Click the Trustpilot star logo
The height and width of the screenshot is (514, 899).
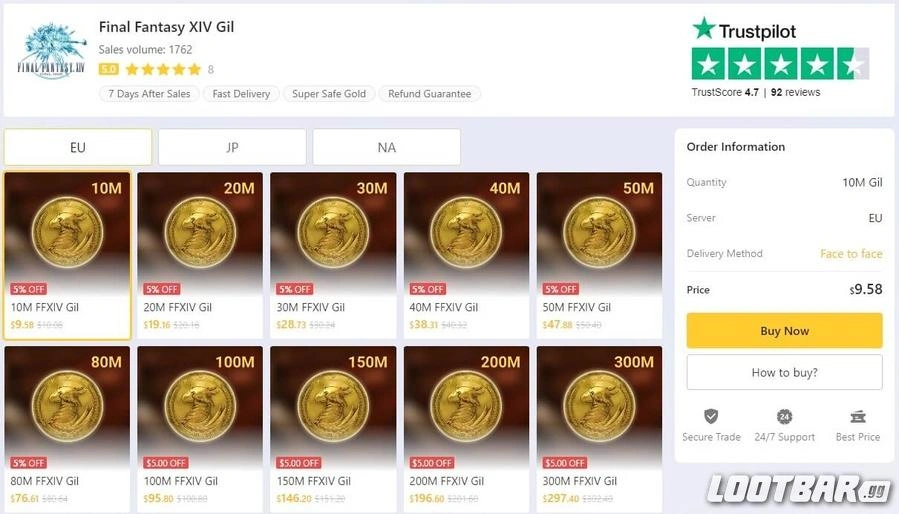click(703, 28)
